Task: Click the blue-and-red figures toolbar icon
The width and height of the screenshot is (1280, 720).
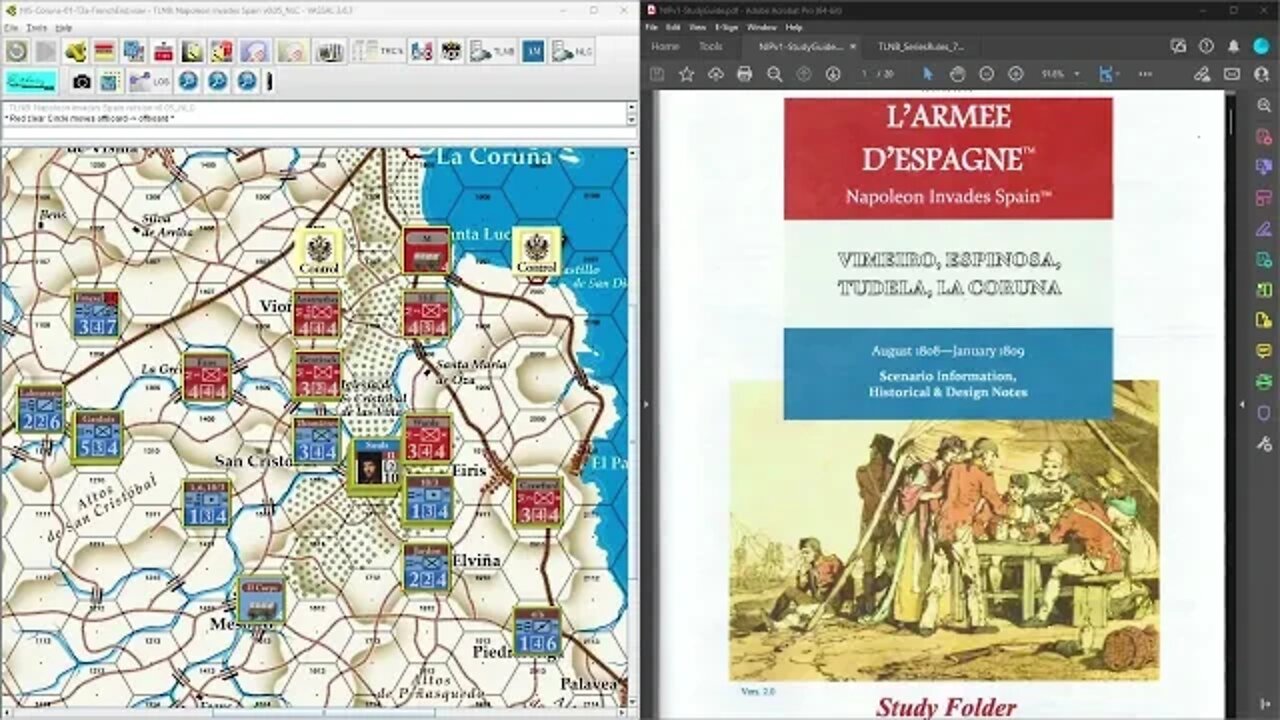Action: point(422,51)
